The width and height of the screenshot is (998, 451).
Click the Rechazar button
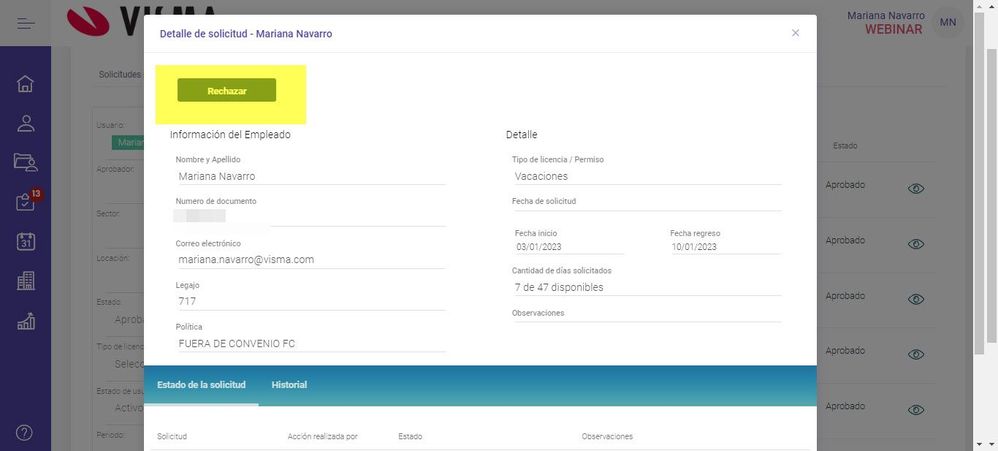pyautogui.click(x=227, y=90)
